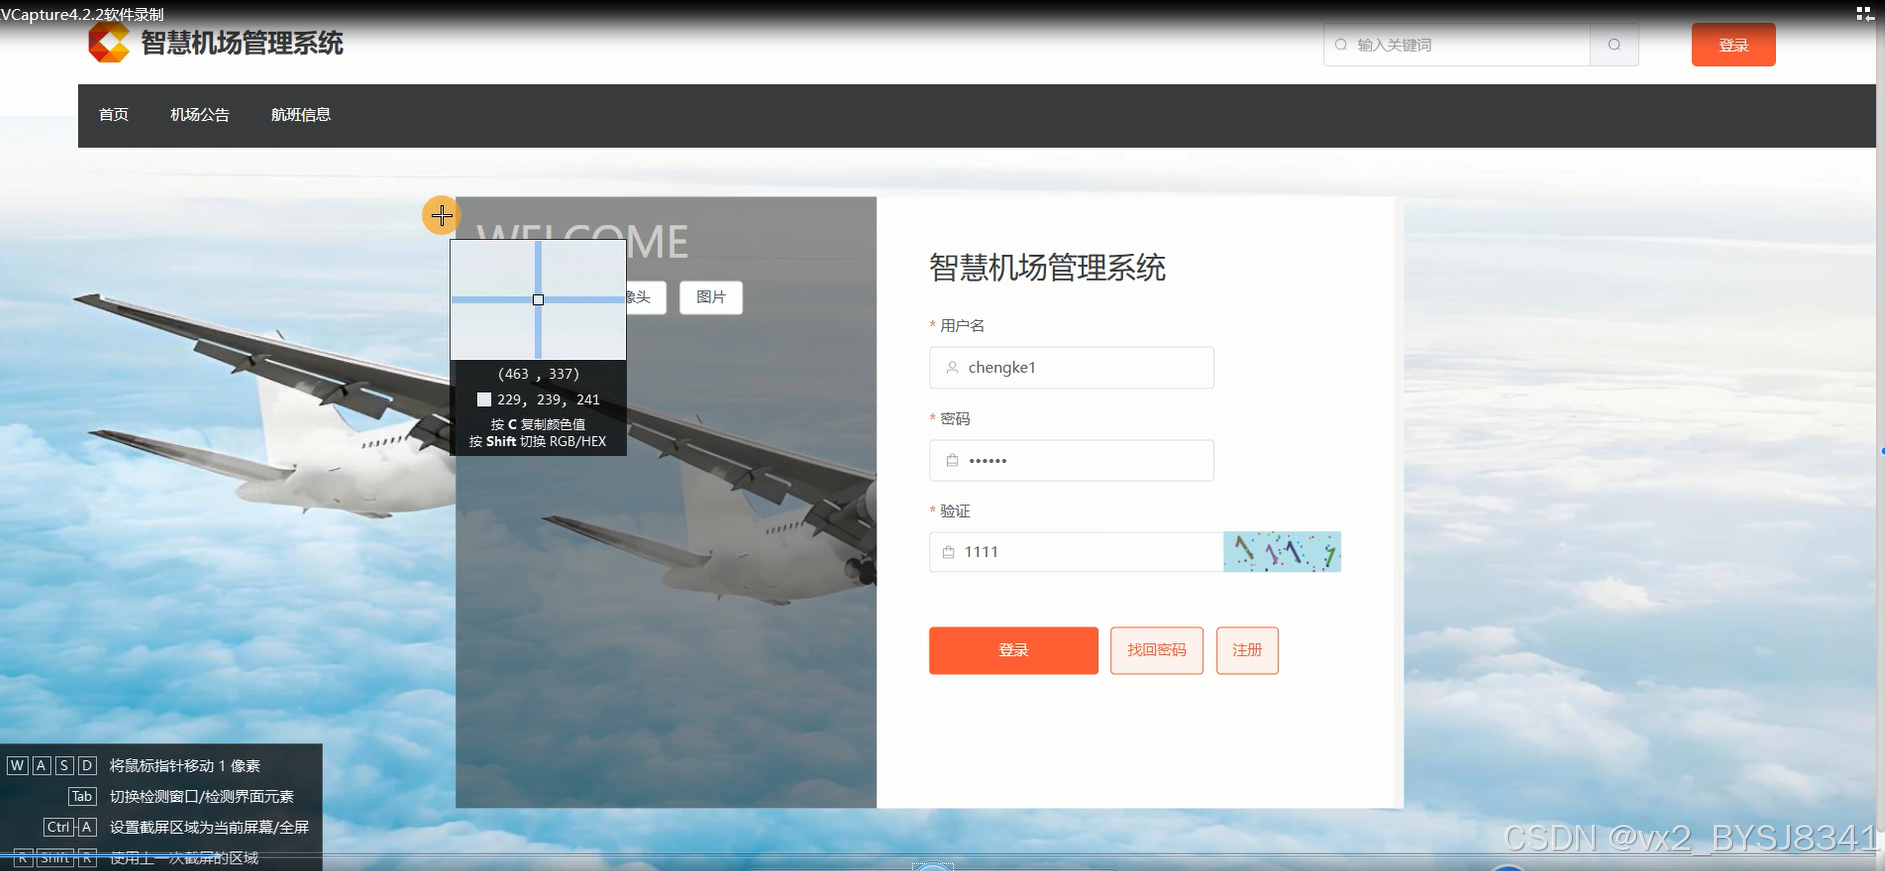Click the lock icon in the password field
Image resolution: width=1885 pixels, height=871 pixels.
[952, 461]
